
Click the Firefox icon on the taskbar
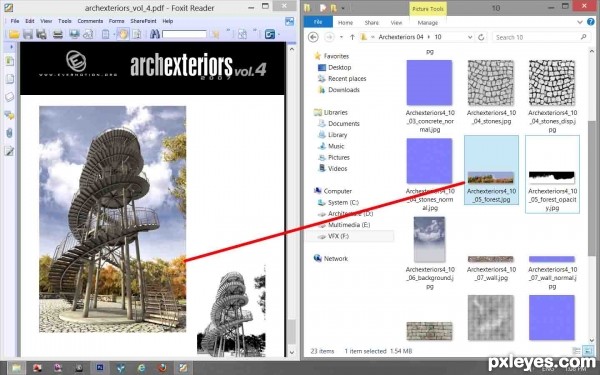(163, 368)
